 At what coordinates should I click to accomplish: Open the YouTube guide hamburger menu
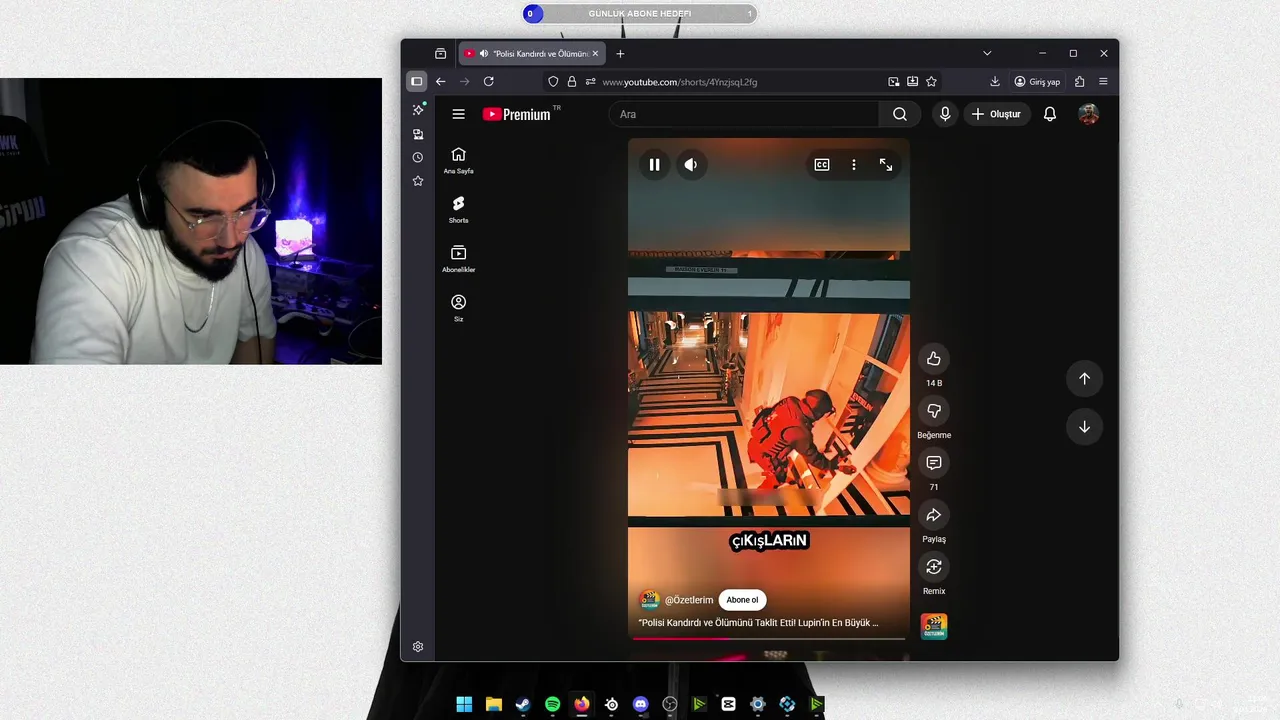click(458, 114)
